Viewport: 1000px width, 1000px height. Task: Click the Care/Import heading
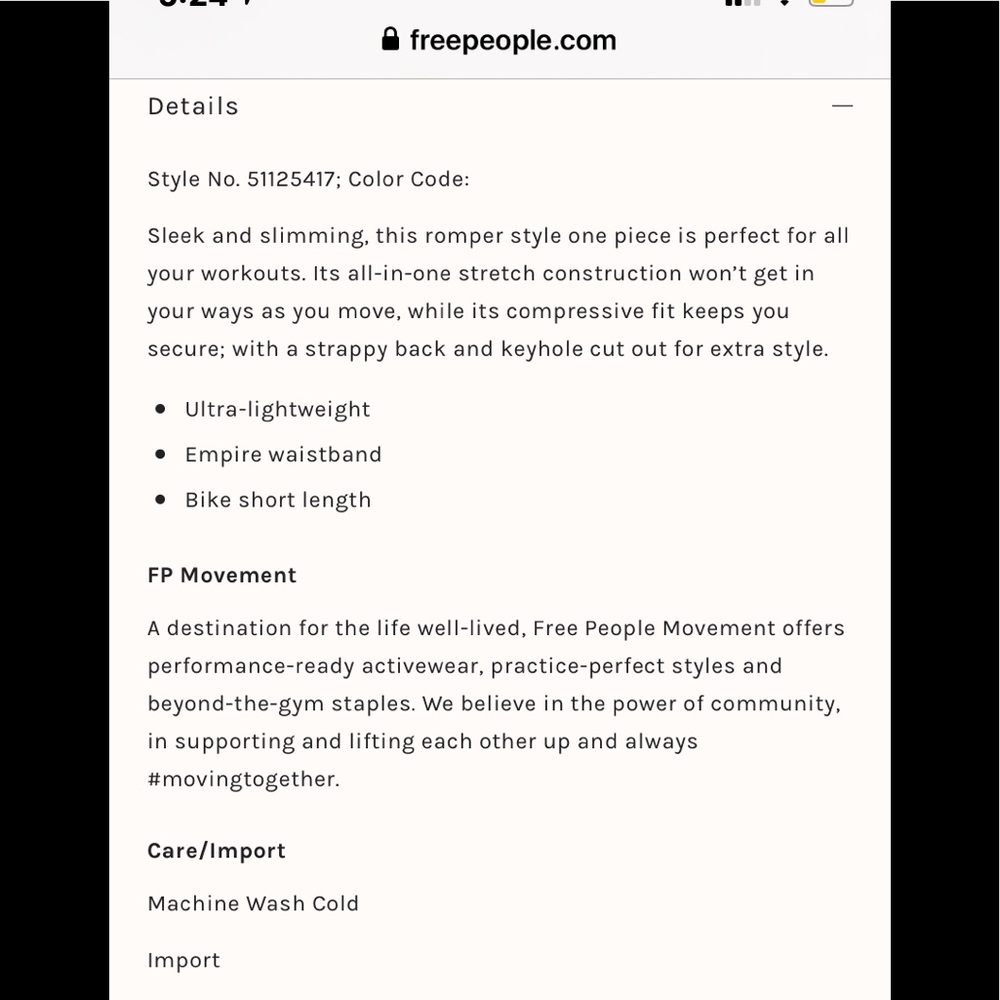(x=216, y=851)
